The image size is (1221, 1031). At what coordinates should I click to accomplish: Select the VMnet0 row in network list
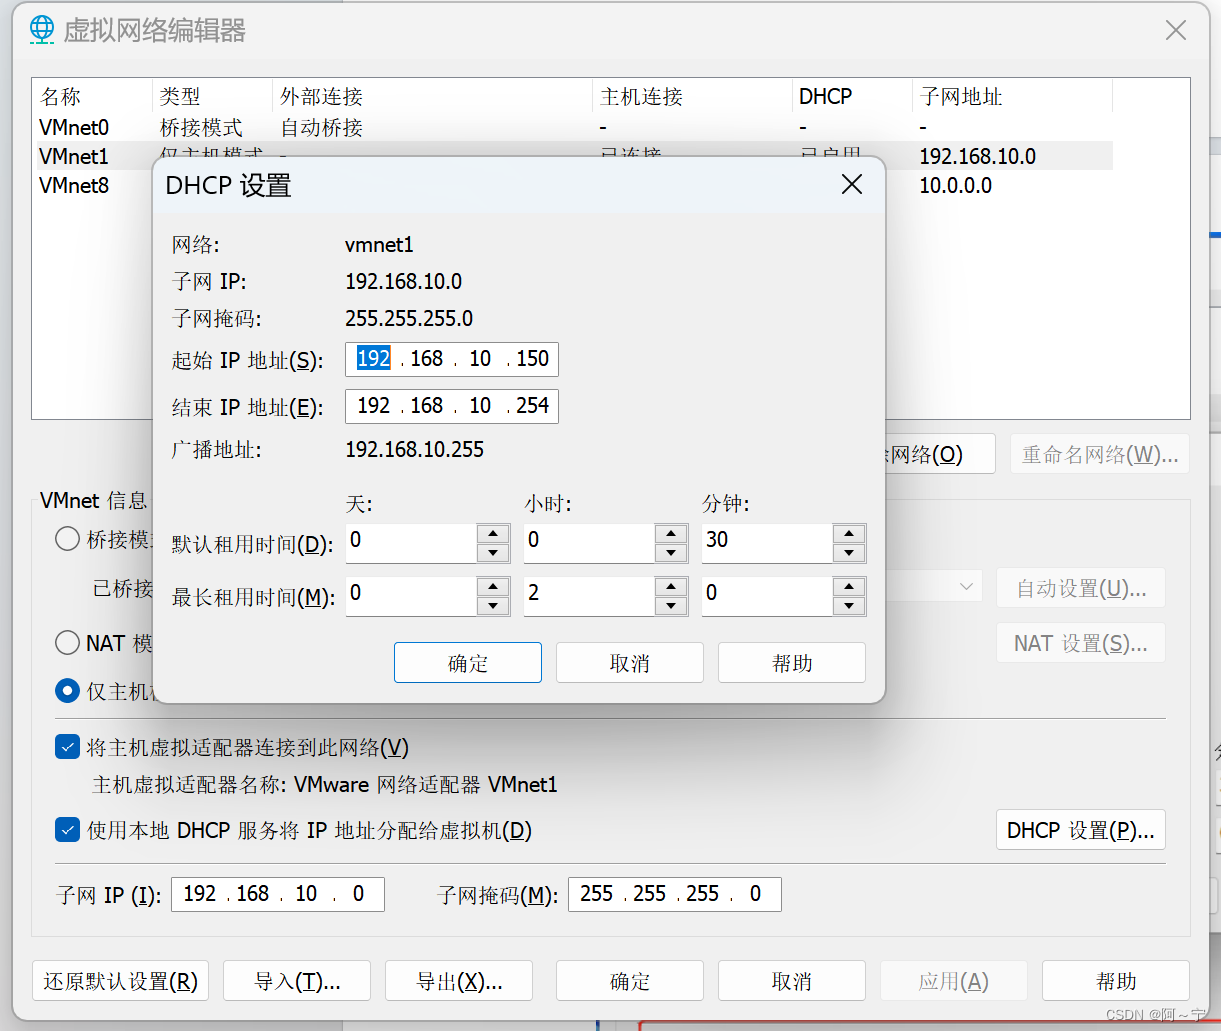coord(572,128)
